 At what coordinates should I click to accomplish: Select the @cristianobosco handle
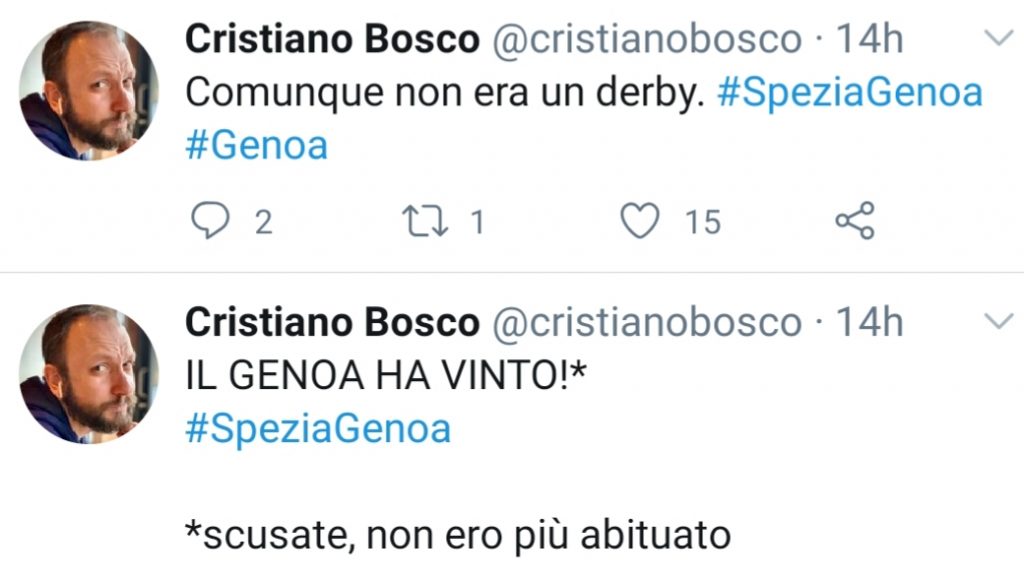pyautogui.click(x=650, y=38)
